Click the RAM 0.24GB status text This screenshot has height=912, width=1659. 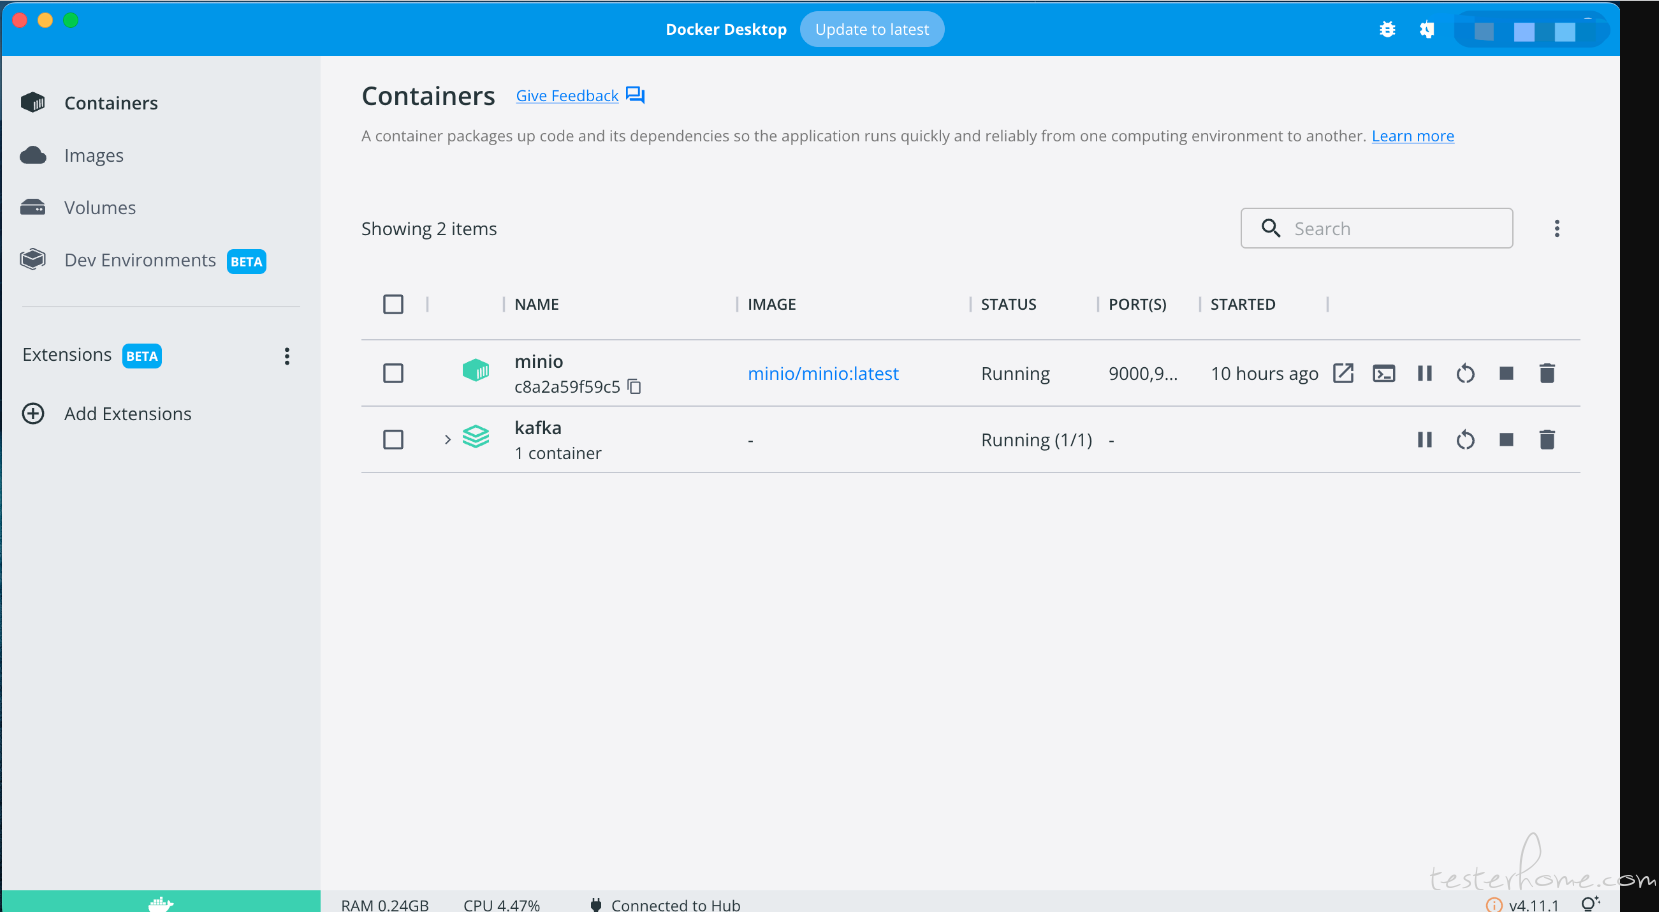pyautogui.click(x=385, y=904)
